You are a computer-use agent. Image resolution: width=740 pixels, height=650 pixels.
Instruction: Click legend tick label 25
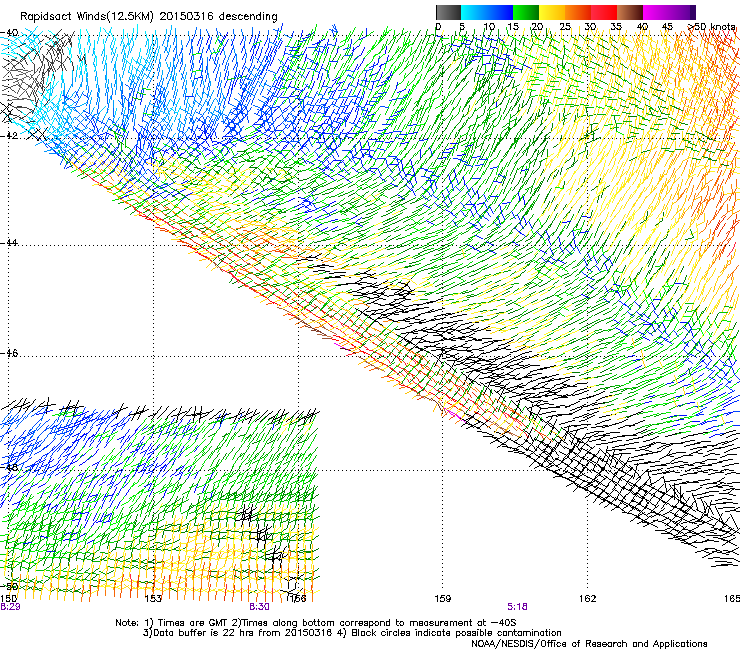coord(565,27)
